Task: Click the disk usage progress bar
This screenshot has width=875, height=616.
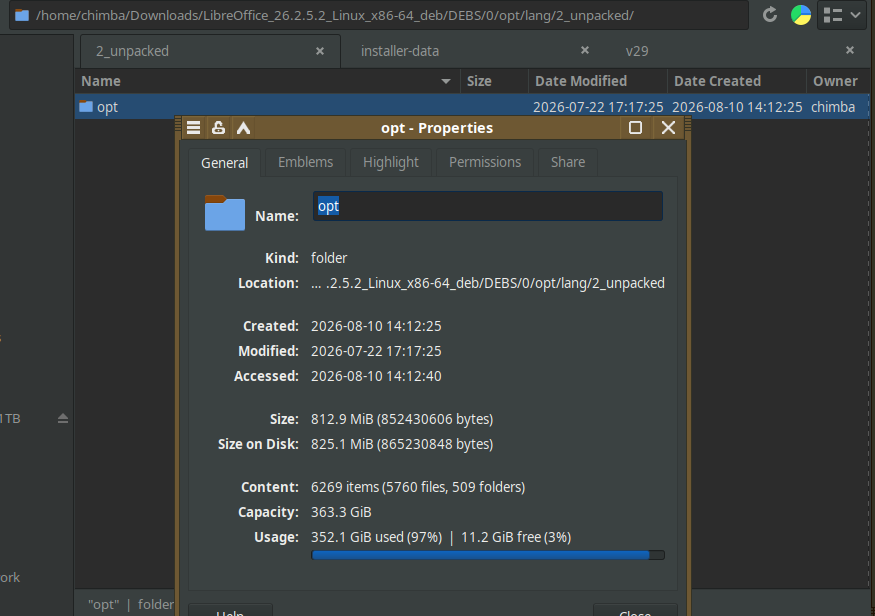Action: point(488,555)
